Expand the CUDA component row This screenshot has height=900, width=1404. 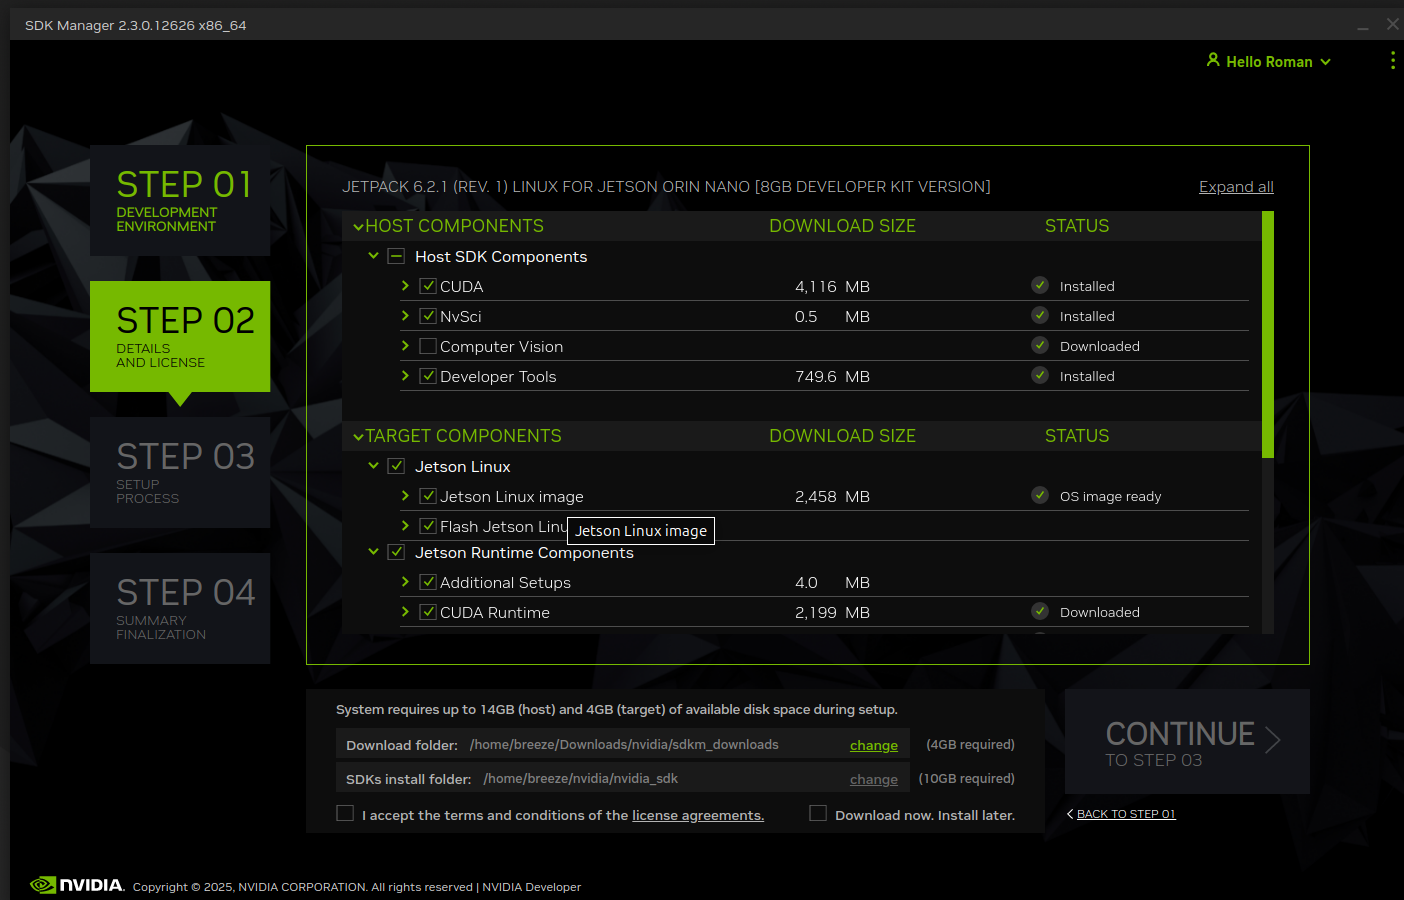click(x=405, y=286)
